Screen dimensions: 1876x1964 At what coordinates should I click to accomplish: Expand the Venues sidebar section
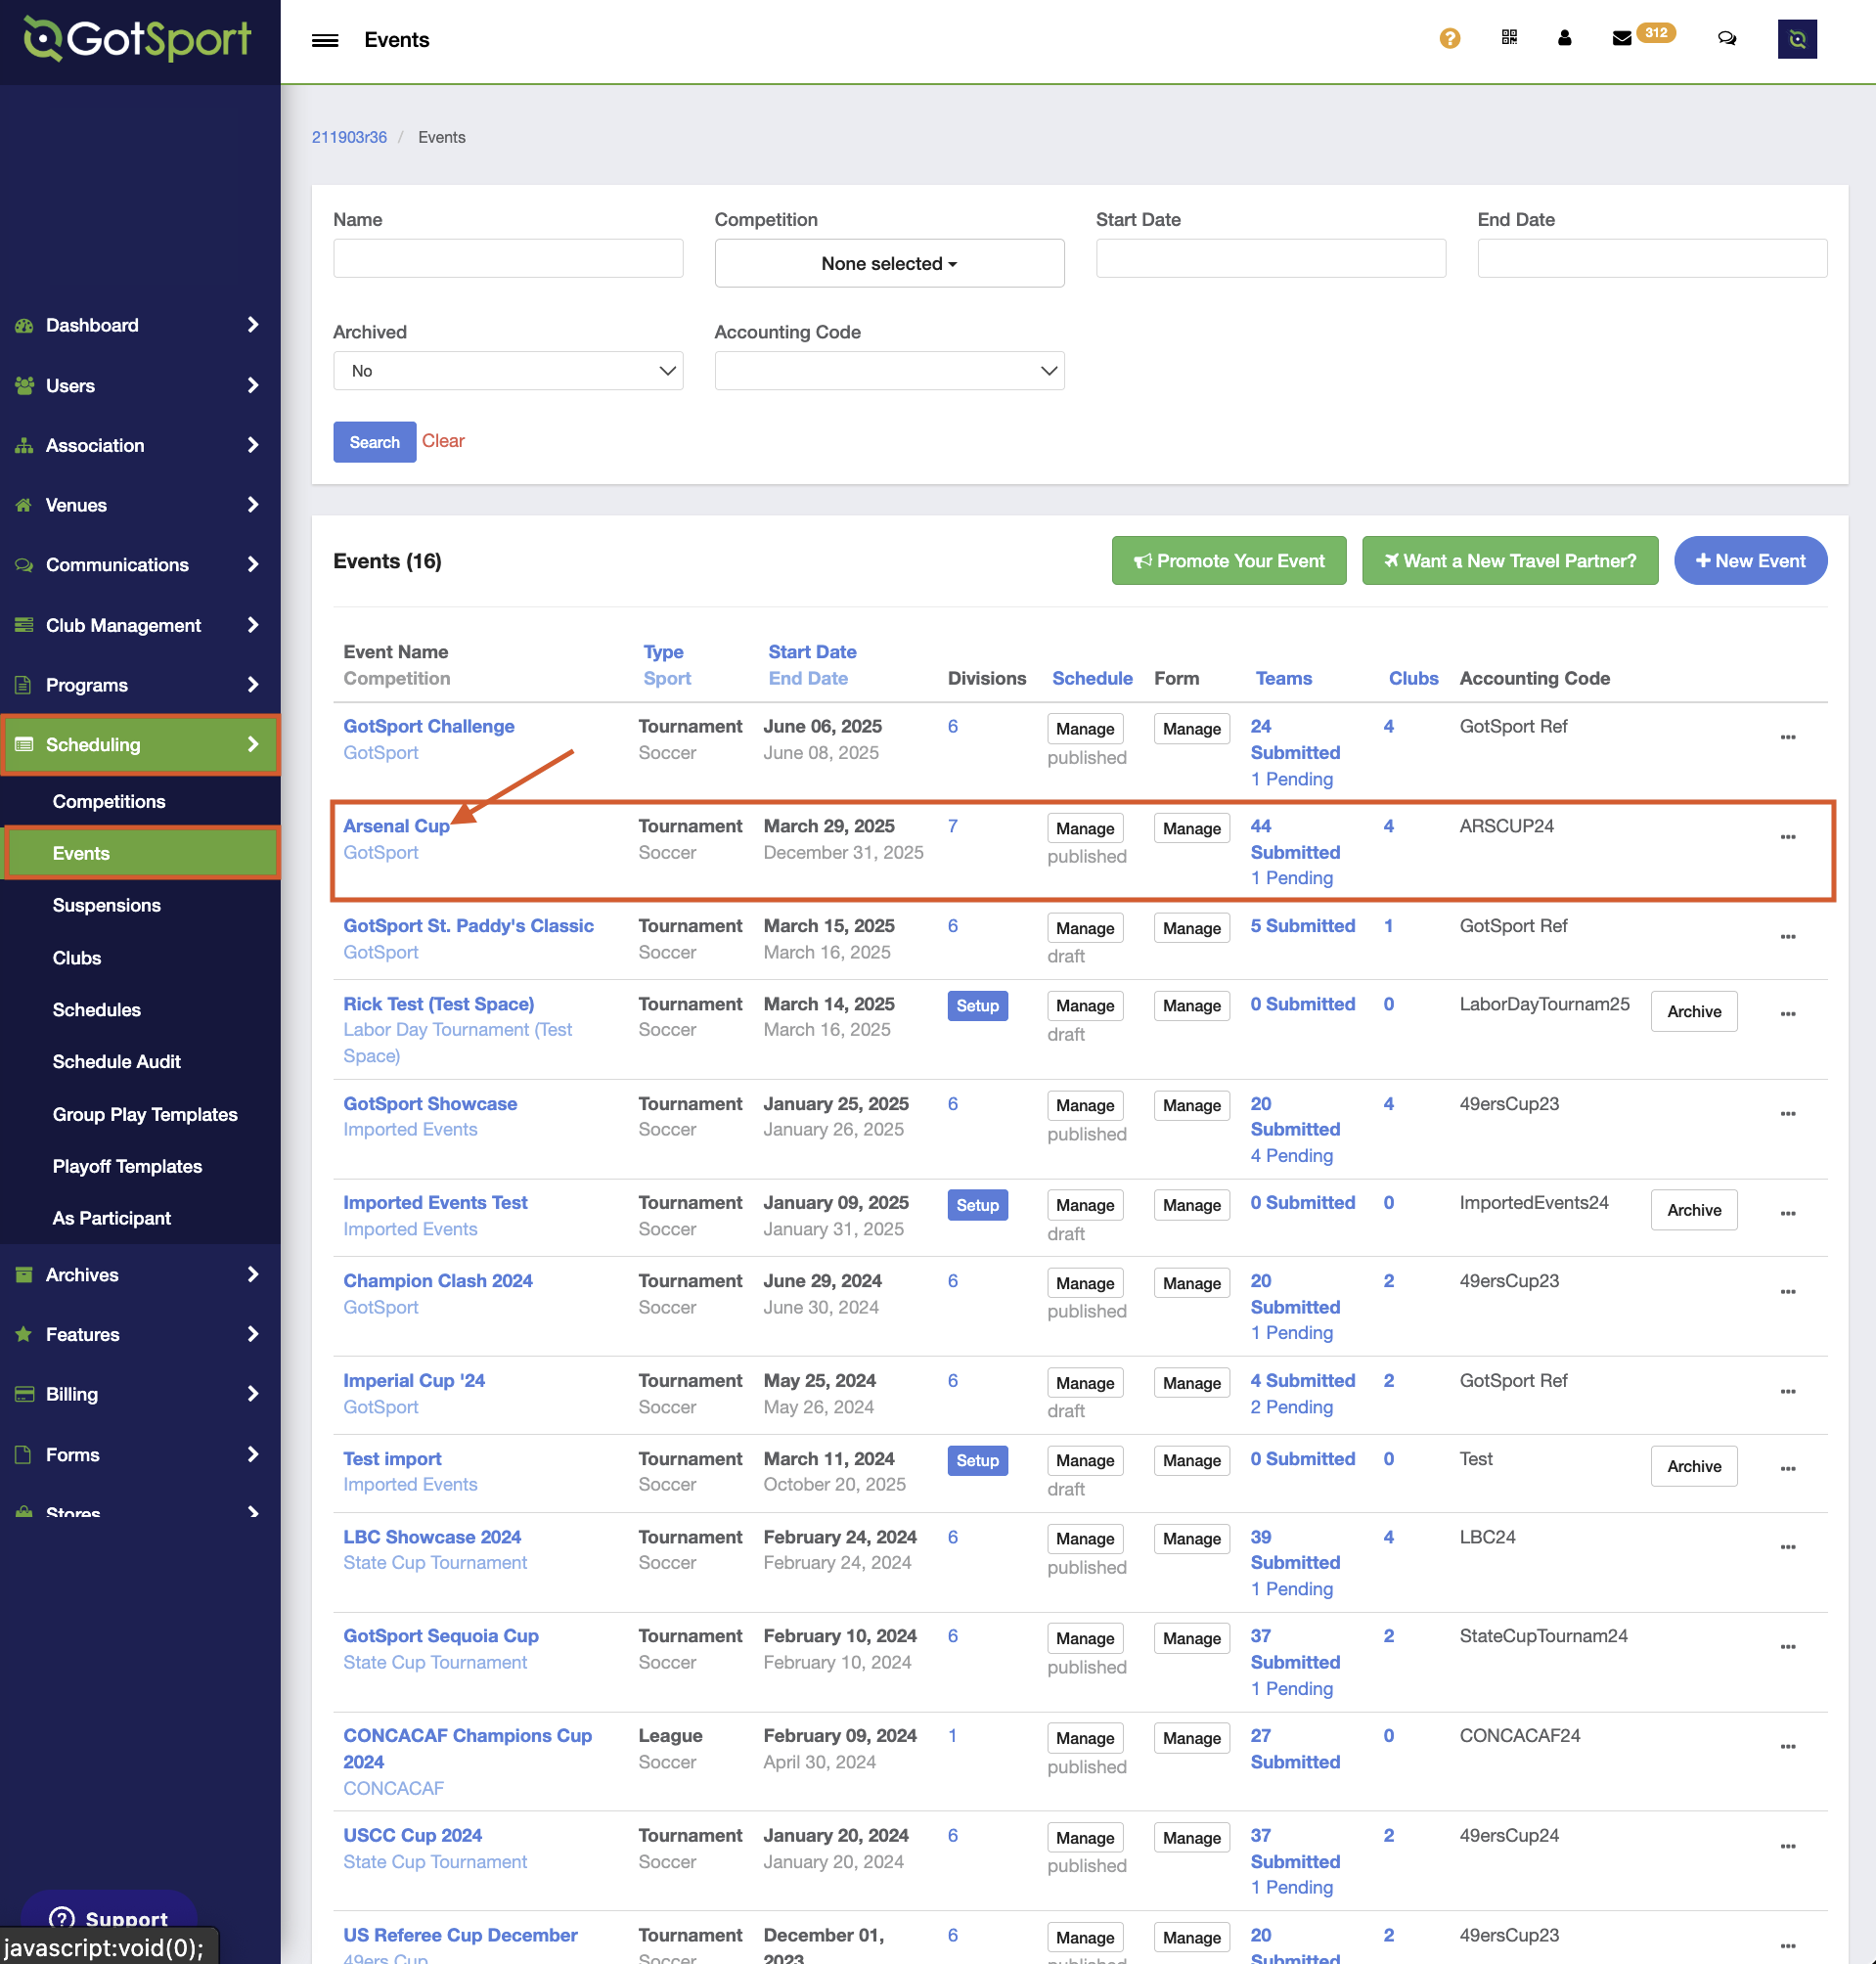click(x=140, y=506)
